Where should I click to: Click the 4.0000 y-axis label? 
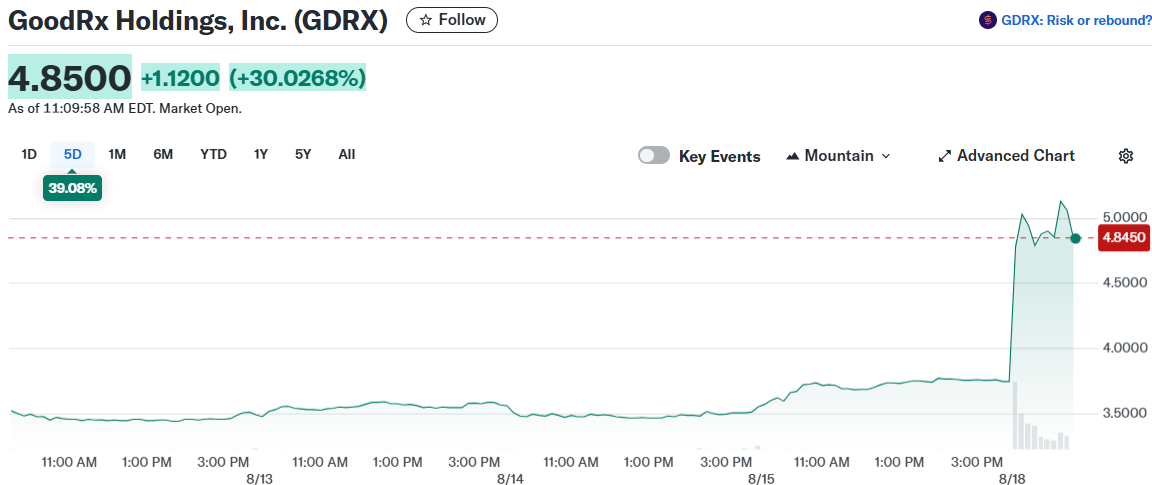1123,348
